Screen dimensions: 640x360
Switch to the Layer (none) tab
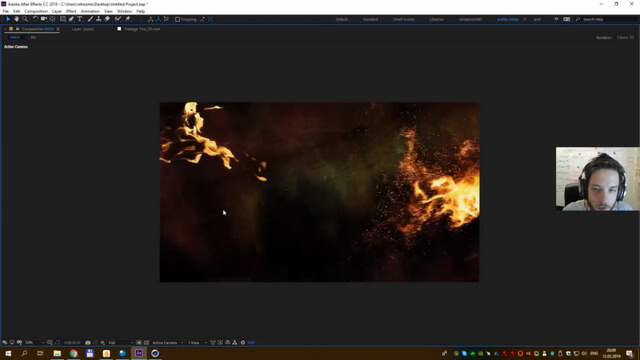83,29
